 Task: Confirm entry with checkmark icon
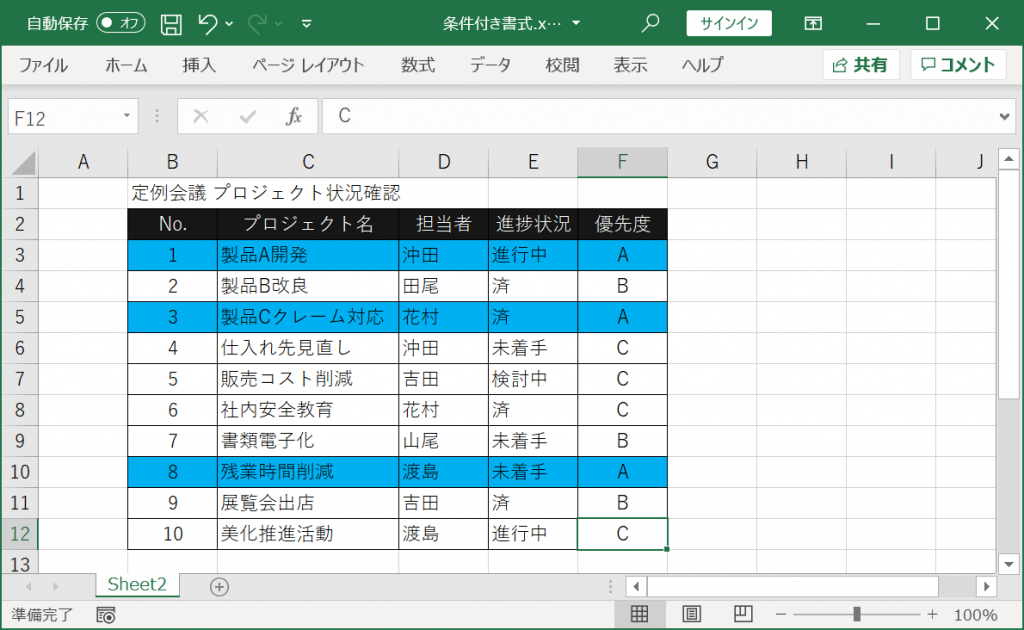click(x=248, y=116)
